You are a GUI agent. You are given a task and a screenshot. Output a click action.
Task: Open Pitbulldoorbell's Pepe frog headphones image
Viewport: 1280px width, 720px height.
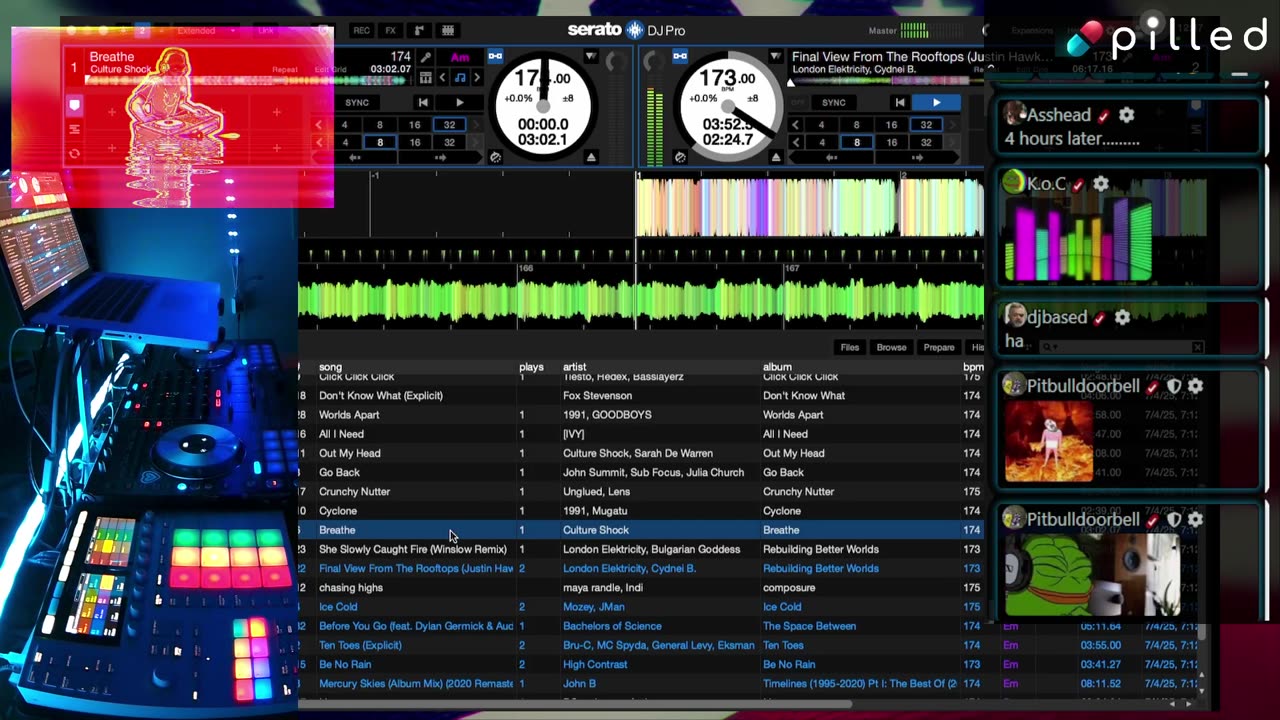pos(1092,576)
